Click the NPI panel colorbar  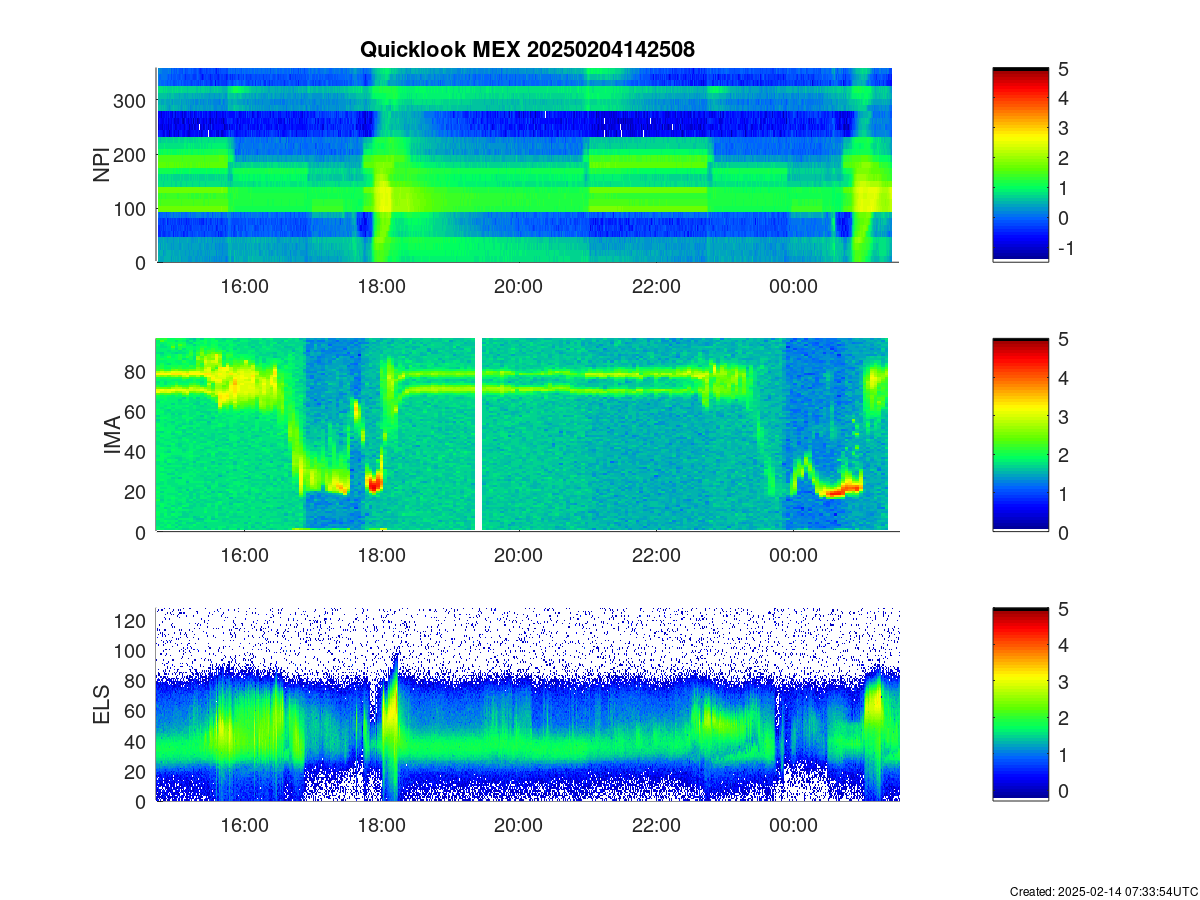(x=1020, y=165)
